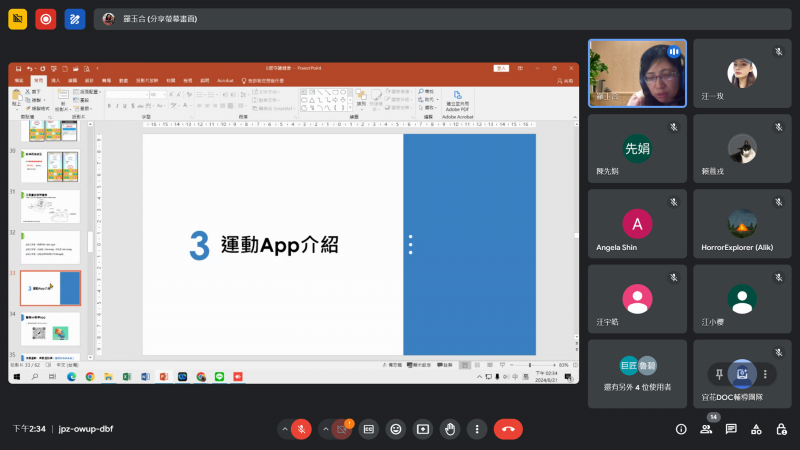Open the font size combo box
Viewport: 800px width, 450px height.
(x=158, y=94)
